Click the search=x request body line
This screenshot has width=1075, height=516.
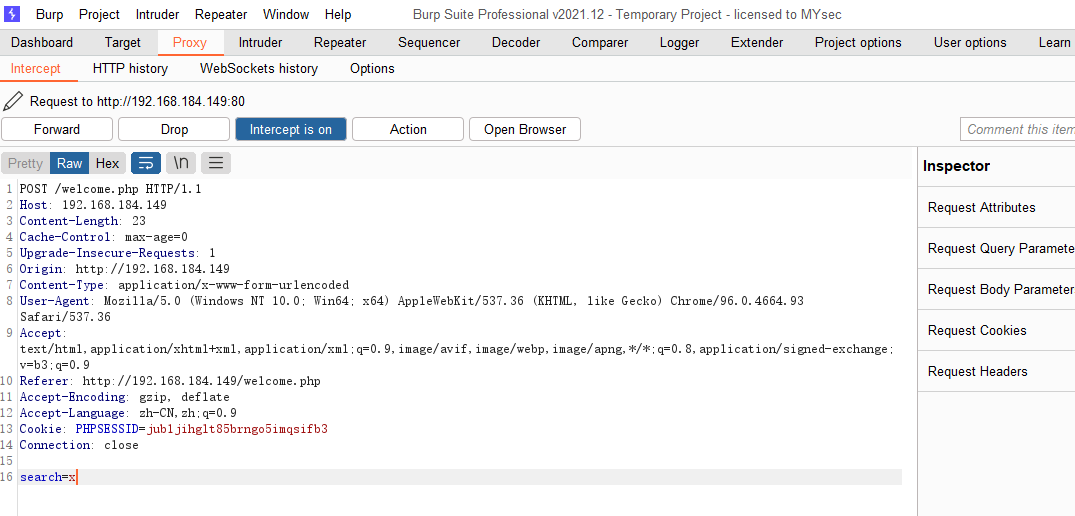pos(48,477)
